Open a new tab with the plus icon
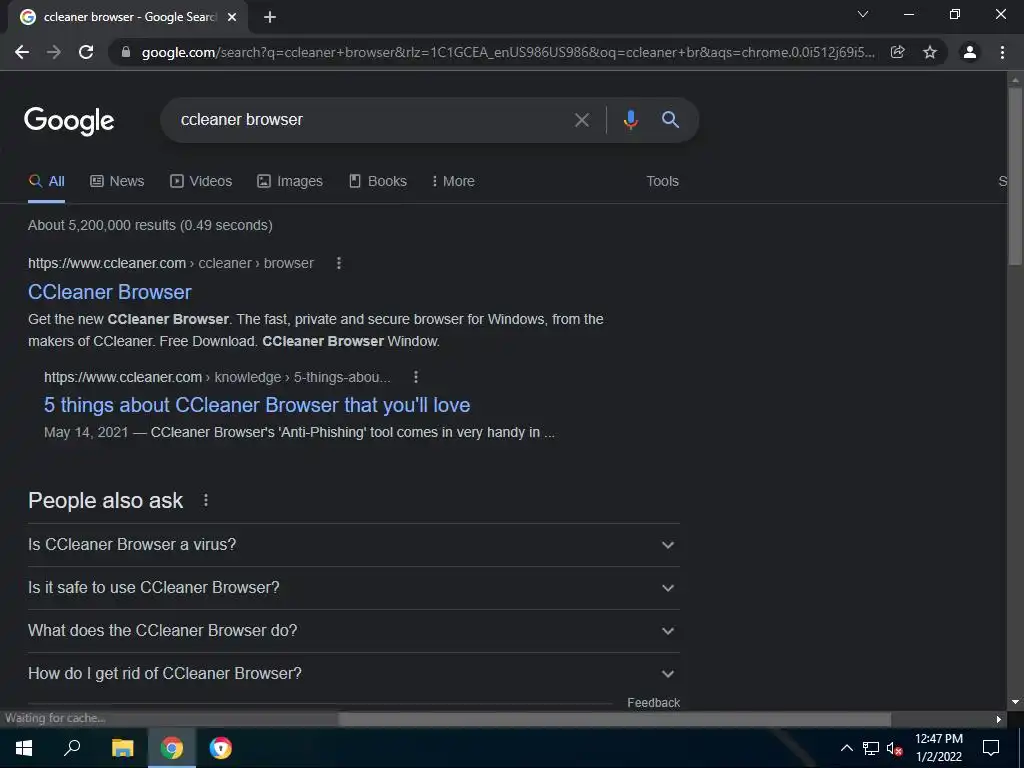This screenshot has height=768, width=1024. pos(270,18)
